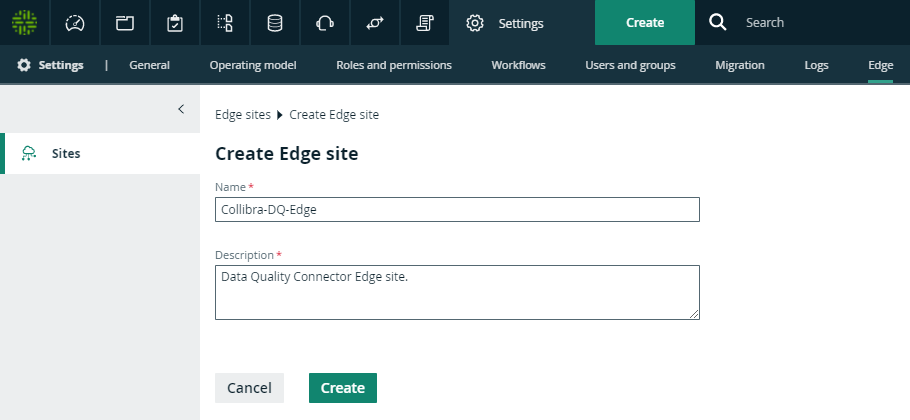Open the headset helpdesk icon

pyautogui.click(x=324, y=22)
